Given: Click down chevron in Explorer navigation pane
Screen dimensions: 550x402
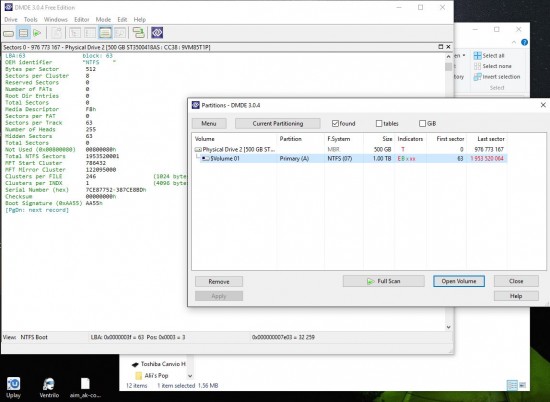Looking at the screenshot, I should pos(190,376).
